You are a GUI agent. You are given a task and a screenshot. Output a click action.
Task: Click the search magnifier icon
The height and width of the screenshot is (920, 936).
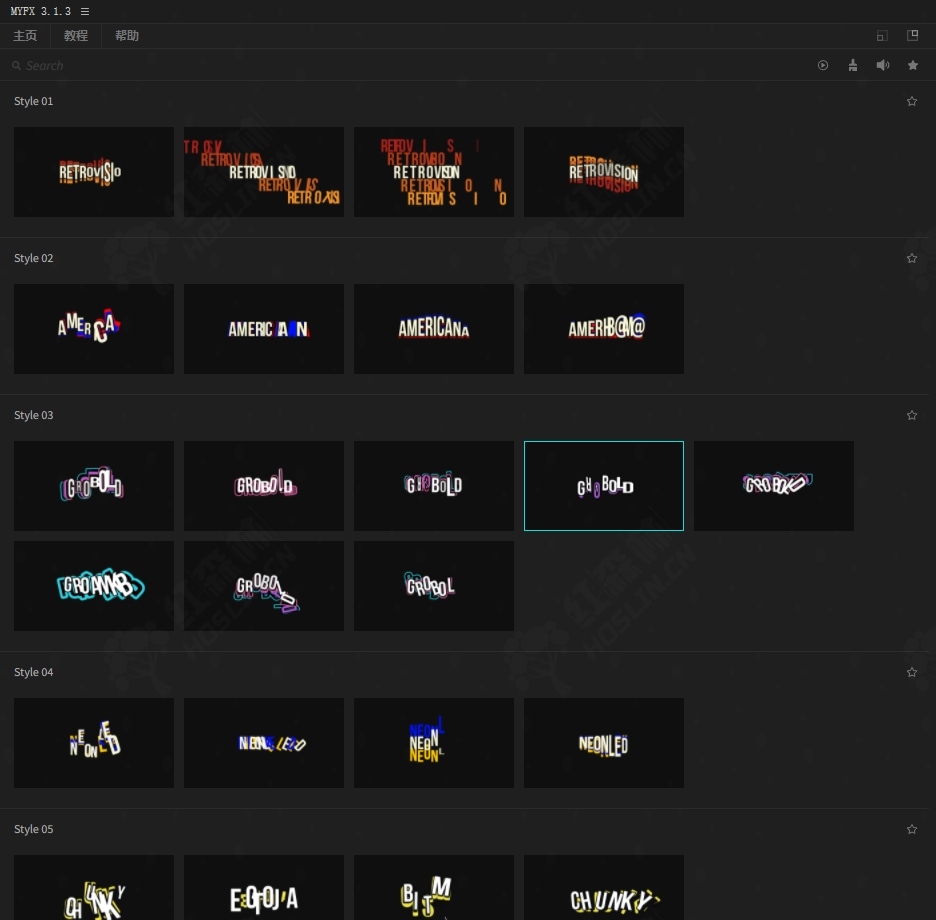click(x=16, y=66)
